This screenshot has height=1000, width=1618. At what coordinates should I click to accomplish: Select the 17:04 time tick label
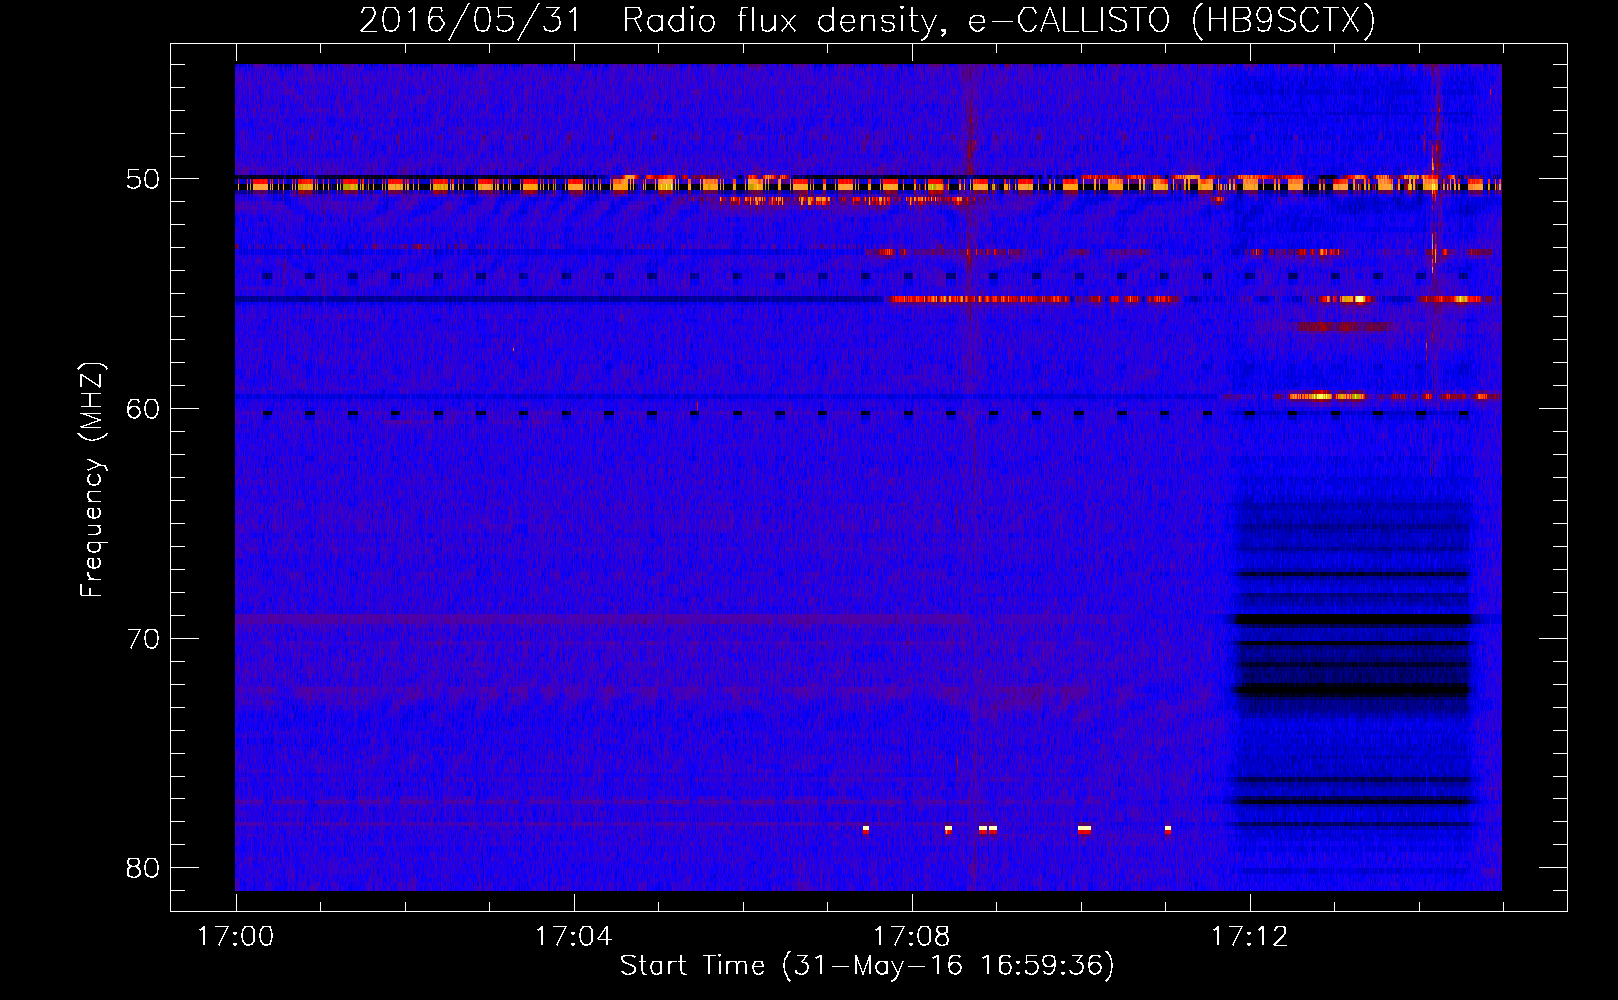(573, 937)
